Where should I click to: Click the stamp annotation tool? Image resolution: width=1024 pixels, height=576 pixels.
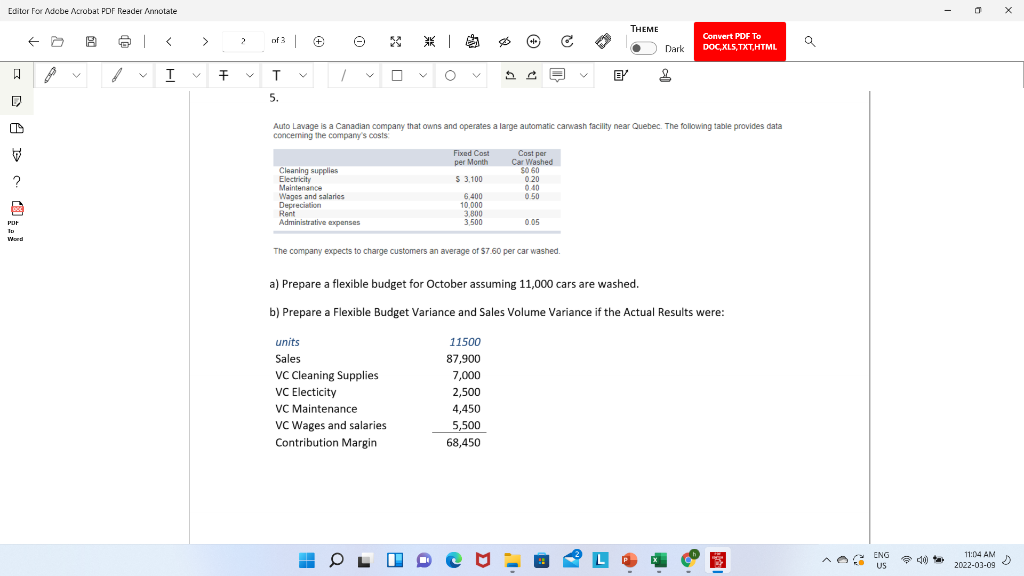coord(663,75)
